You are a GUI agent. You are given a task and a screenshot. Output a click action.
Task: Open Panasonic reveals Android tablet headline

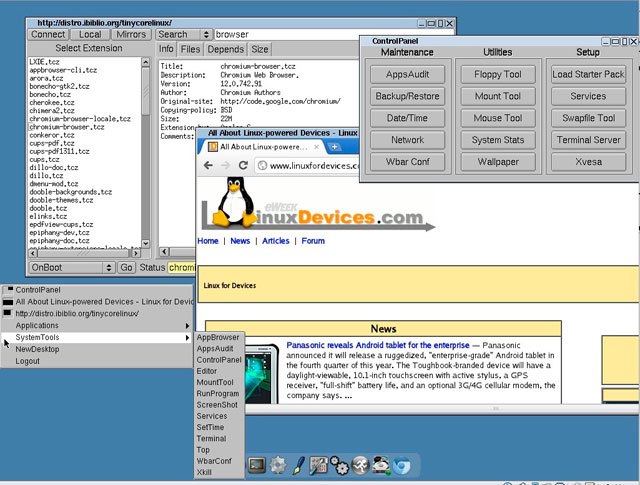(x=378, y=345)
